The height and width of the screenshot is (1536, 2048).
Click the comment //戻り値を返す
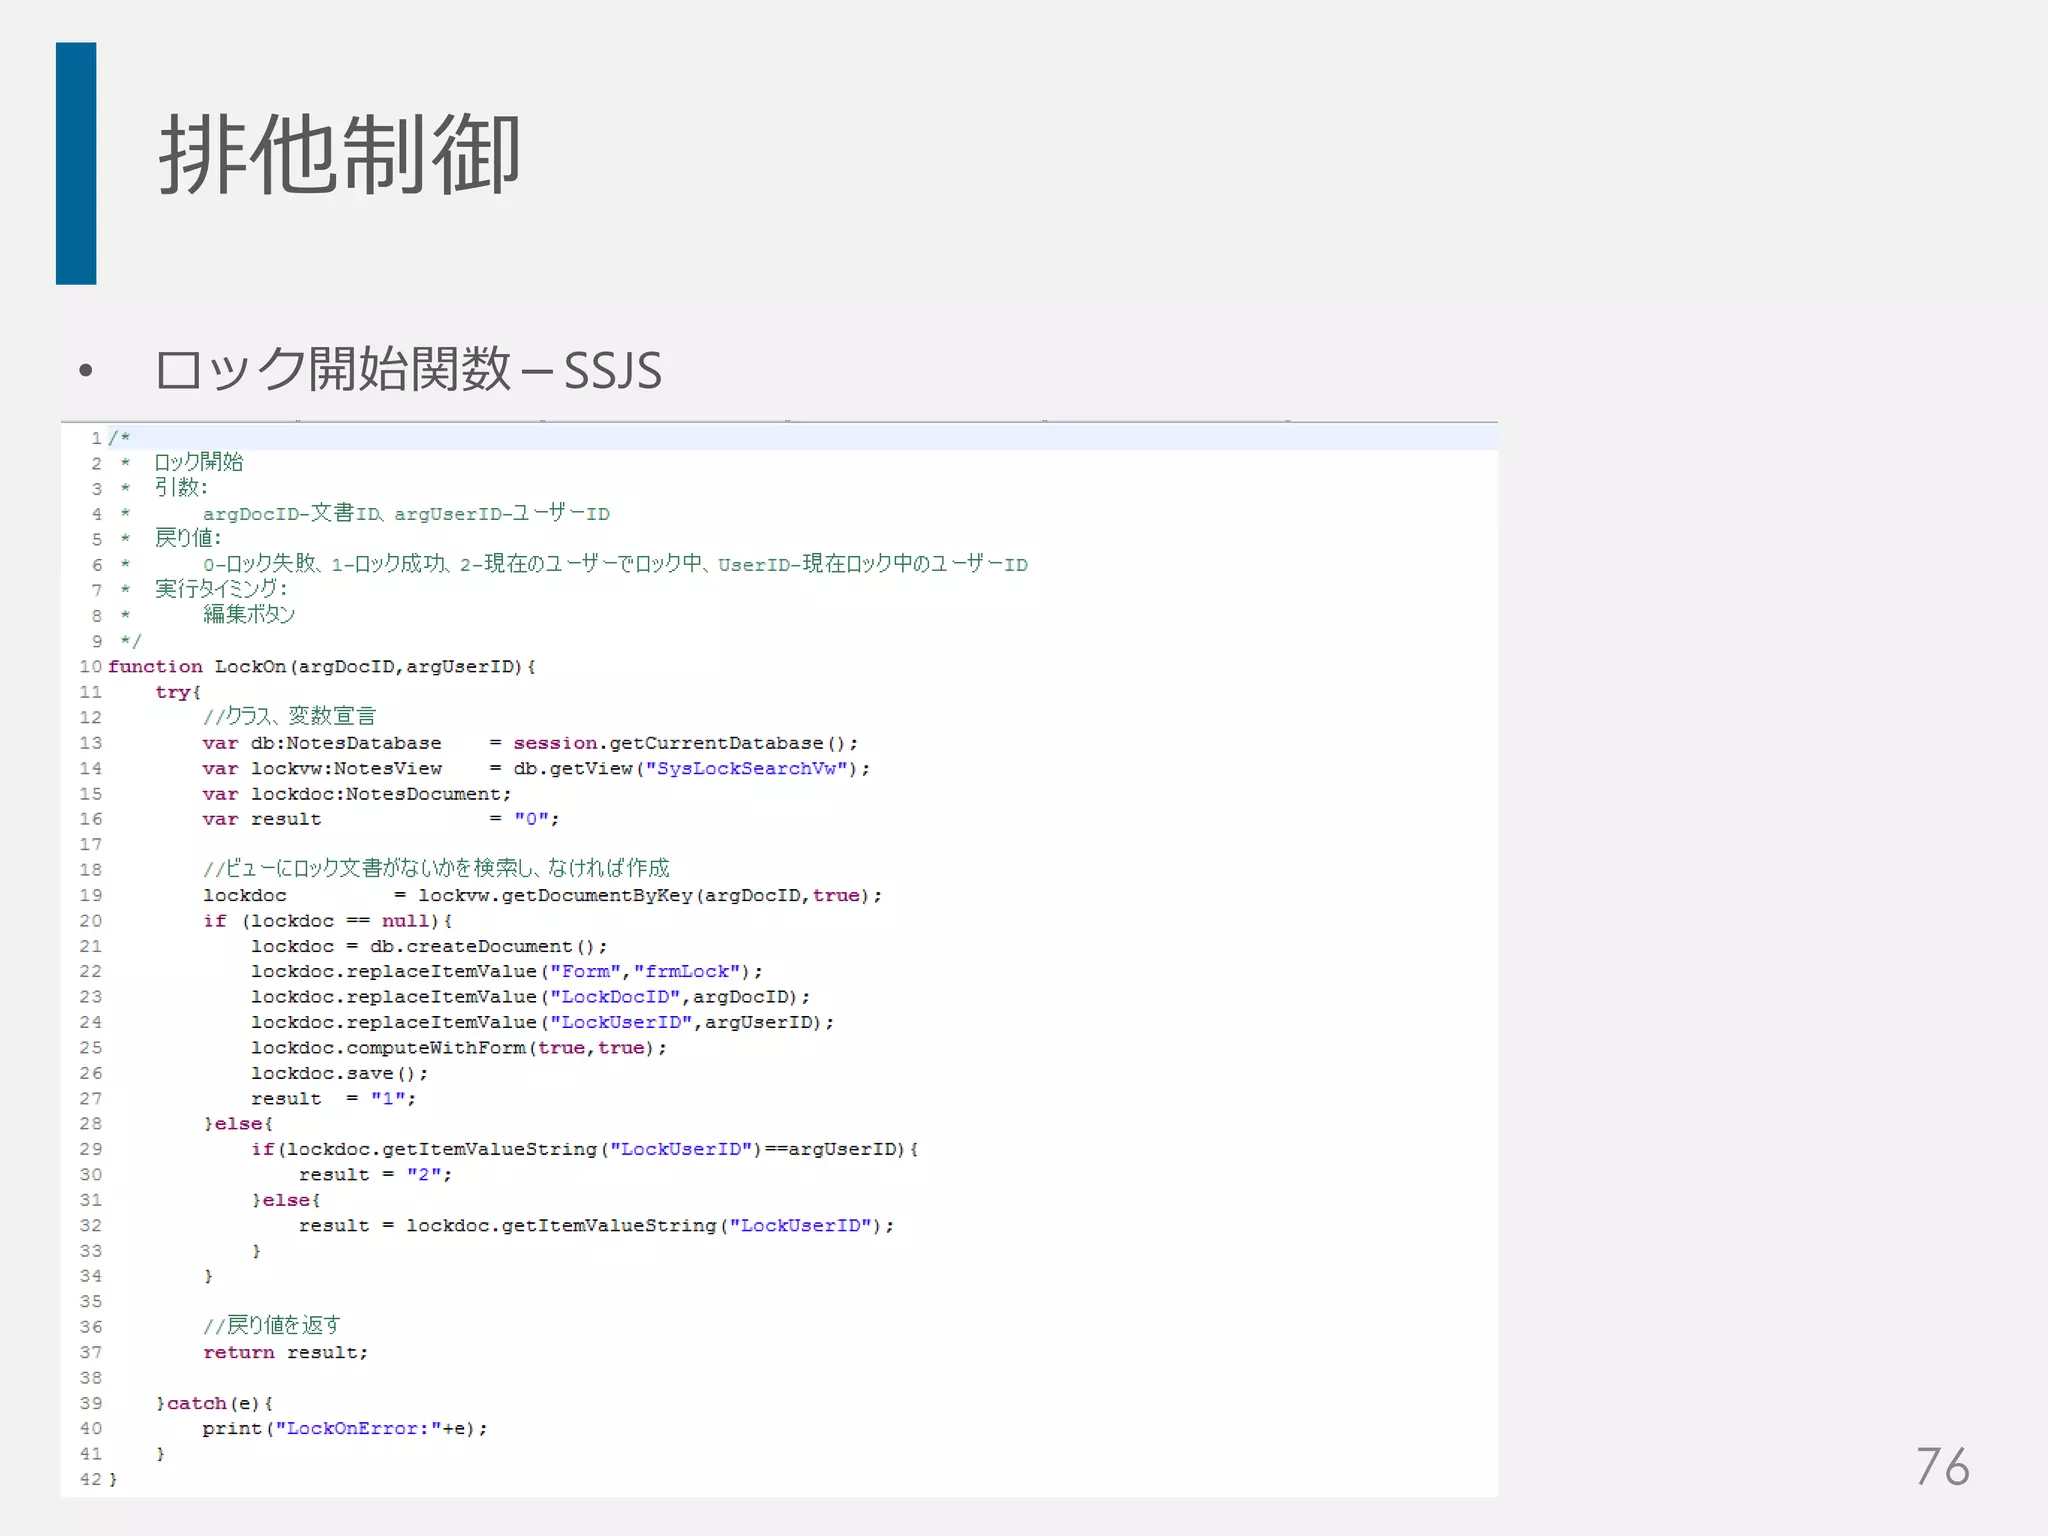272,1325
